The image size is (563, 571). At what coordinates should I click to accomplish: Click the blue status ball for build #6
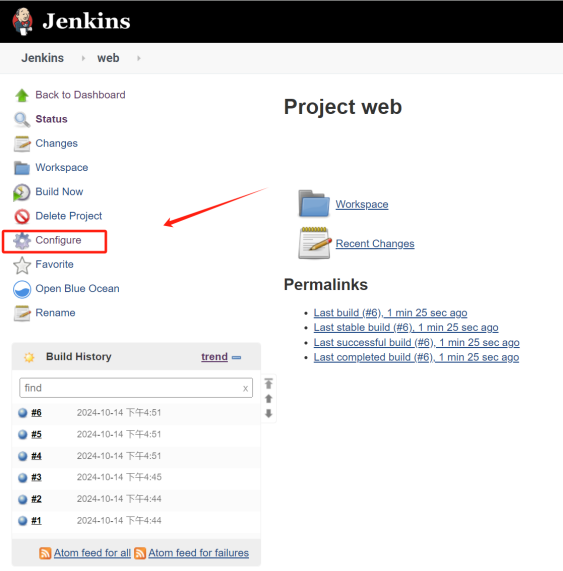coord(23,413)
